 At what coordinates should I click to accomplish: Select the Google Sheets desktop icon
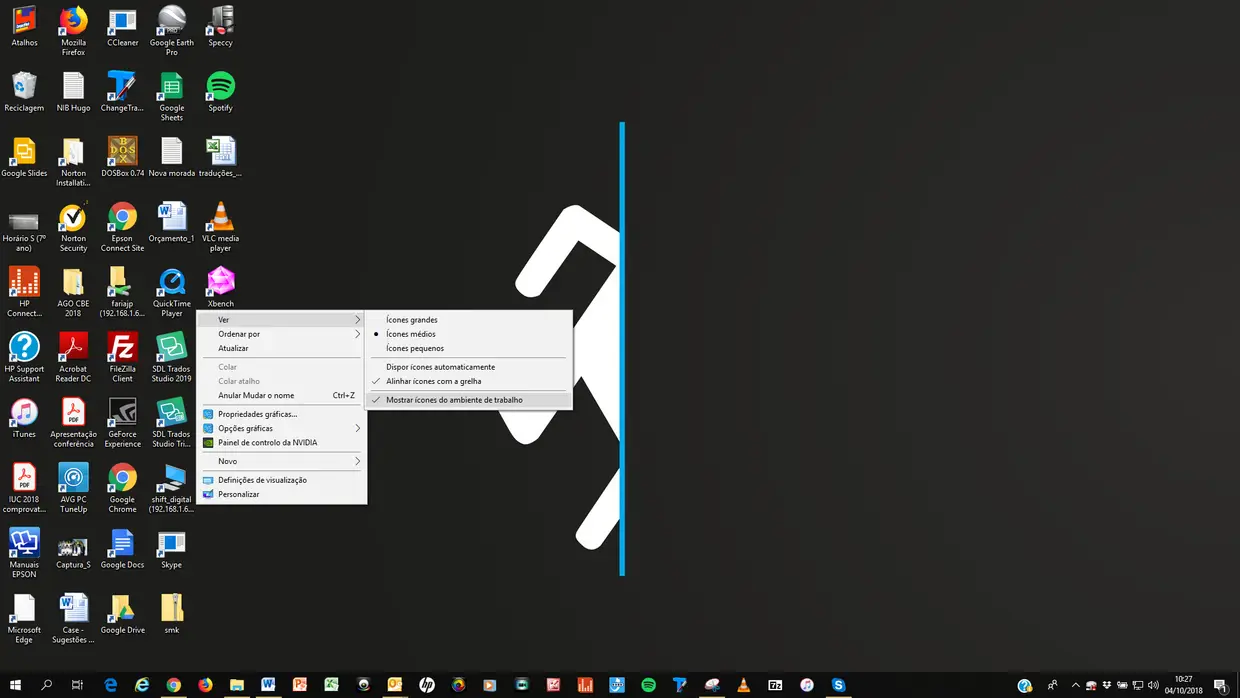(x=172, y=97)
